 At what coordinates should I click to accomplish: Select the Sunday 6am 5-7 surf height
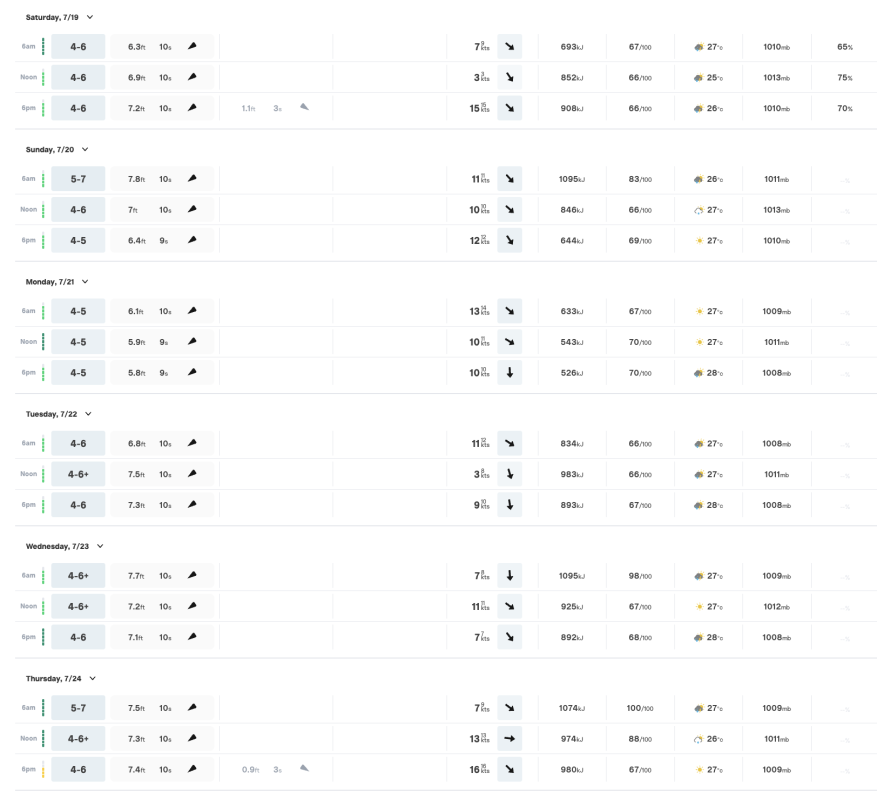(78, 179)
